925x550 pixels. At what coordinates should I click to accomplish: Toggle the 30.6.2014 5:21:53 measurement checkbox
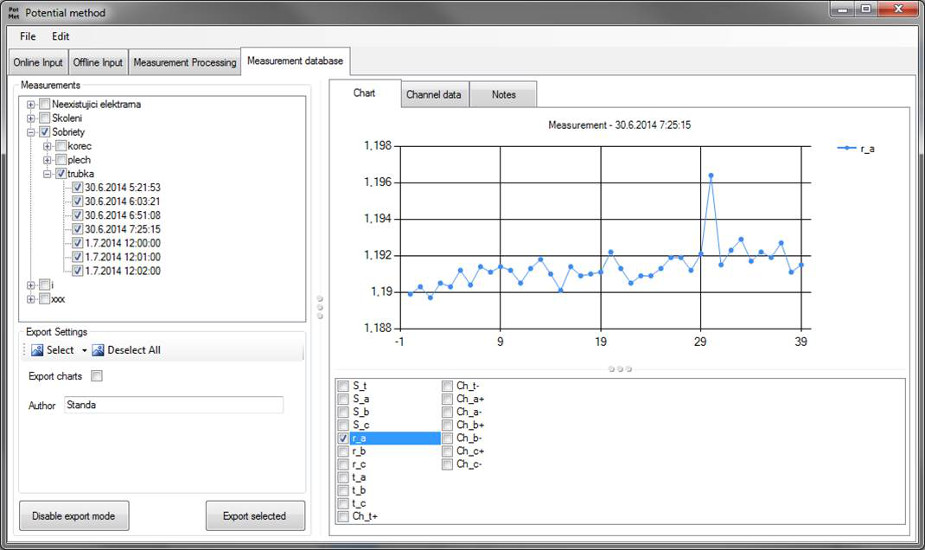[x=77, y=187]
